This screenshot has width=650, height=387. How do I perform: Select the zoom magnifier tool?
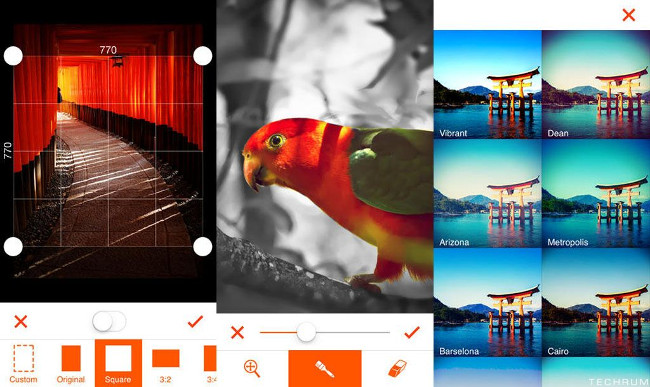tap(252, 368)
